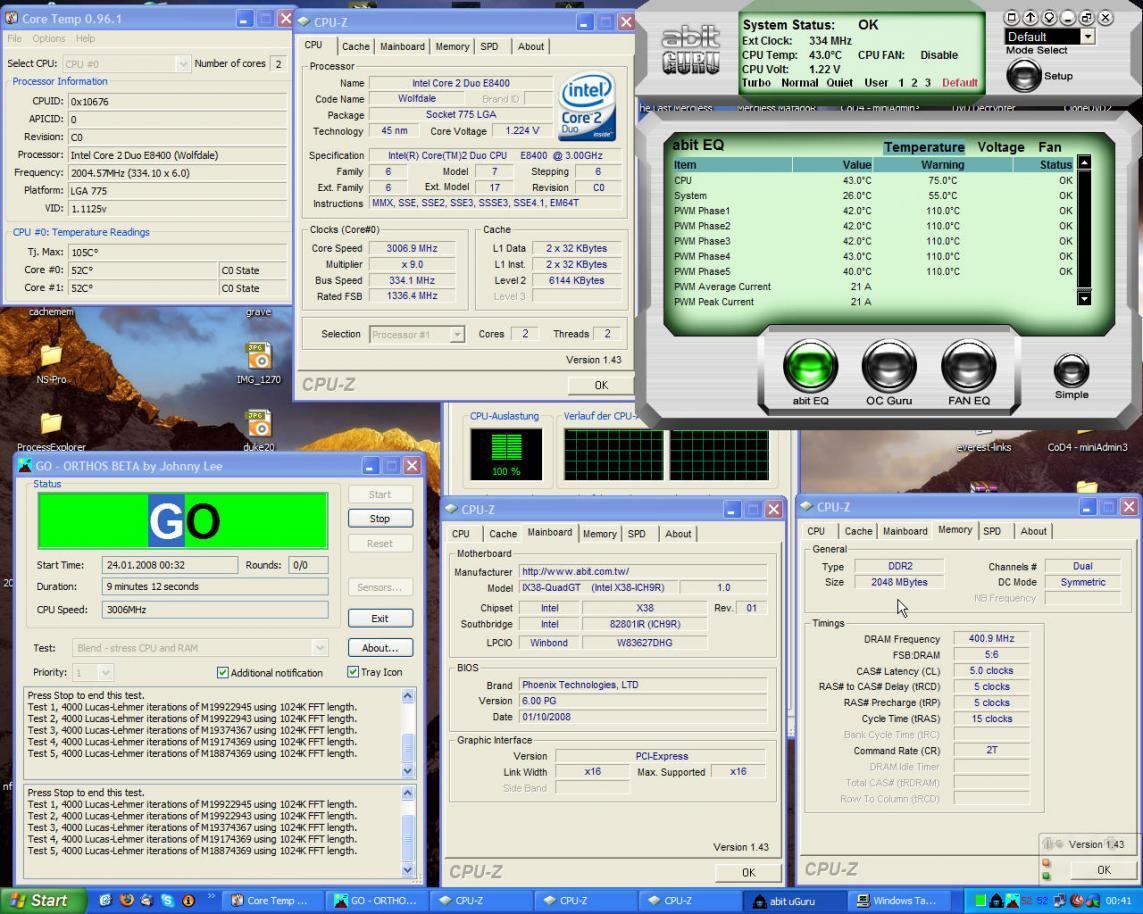Click the system tray clock
The image size is (1143, 914).
click(x=1118, y=901)
